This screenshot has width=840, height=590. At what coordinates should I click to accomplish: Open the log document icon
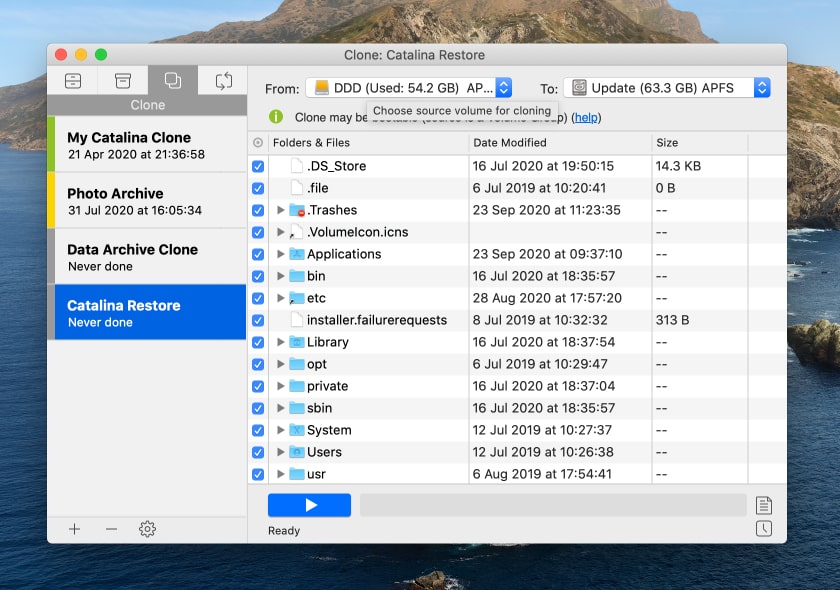(763, 505)
